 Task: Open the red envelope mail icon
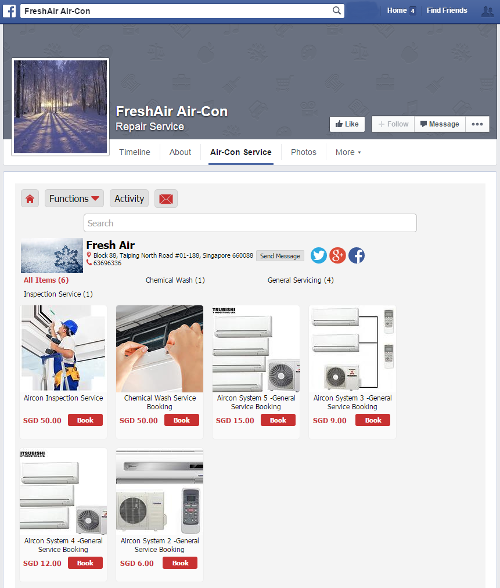(x=166, y=198)
